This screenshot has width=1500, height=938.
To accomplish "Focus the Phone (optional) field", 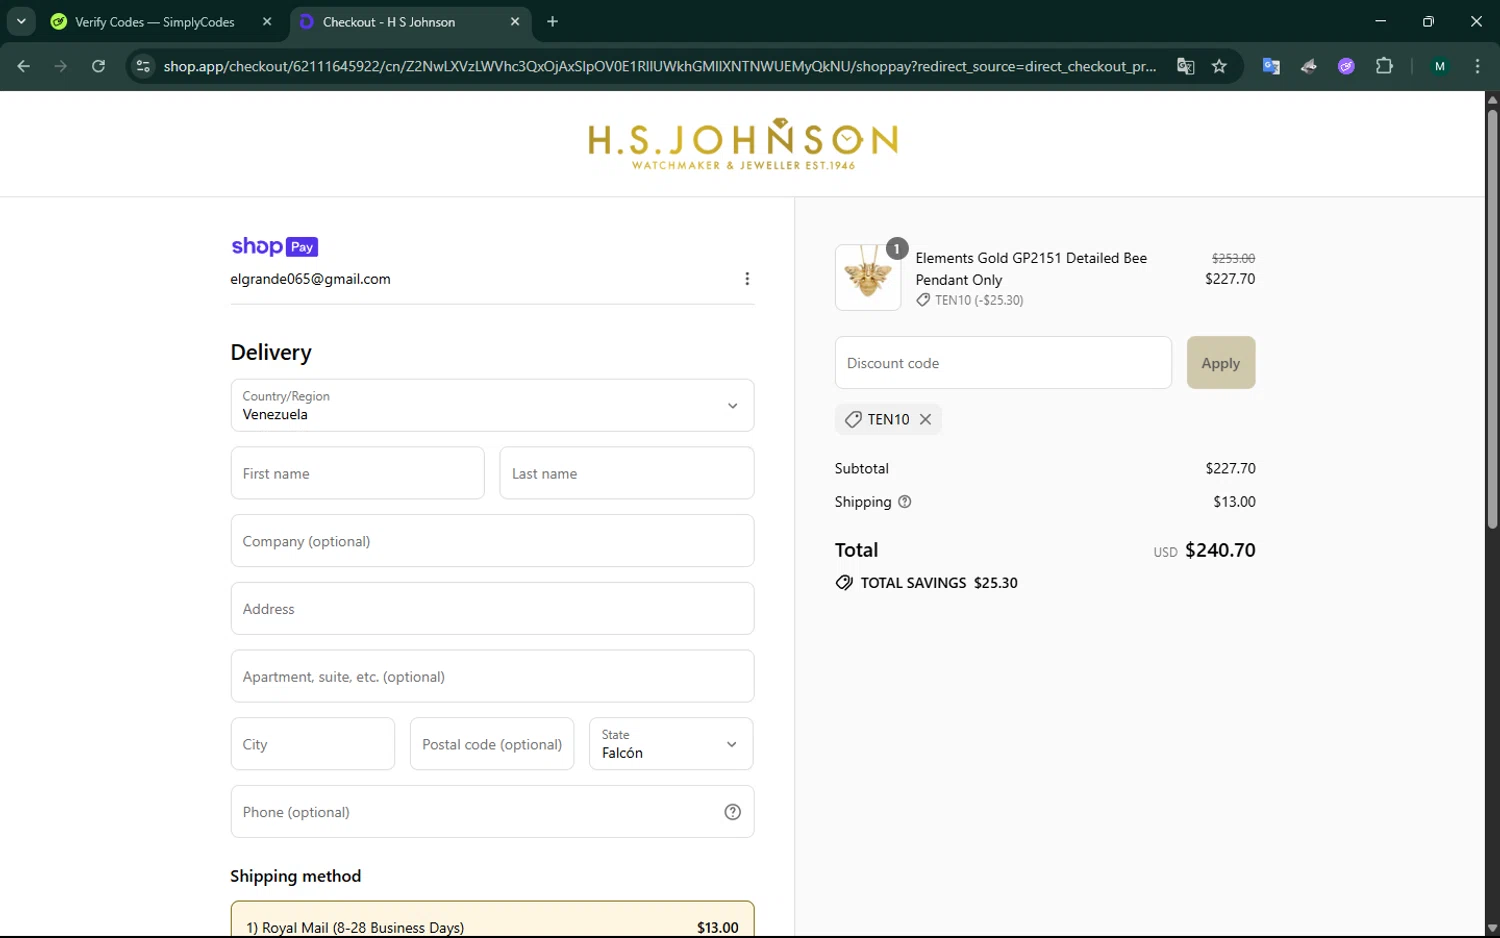I will pos(492,812).
